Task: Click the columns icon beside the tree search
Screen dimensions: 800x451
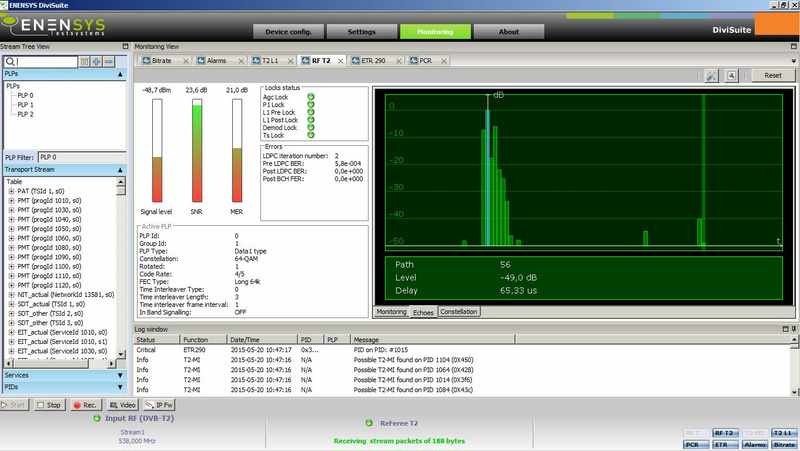Action: 83,62
